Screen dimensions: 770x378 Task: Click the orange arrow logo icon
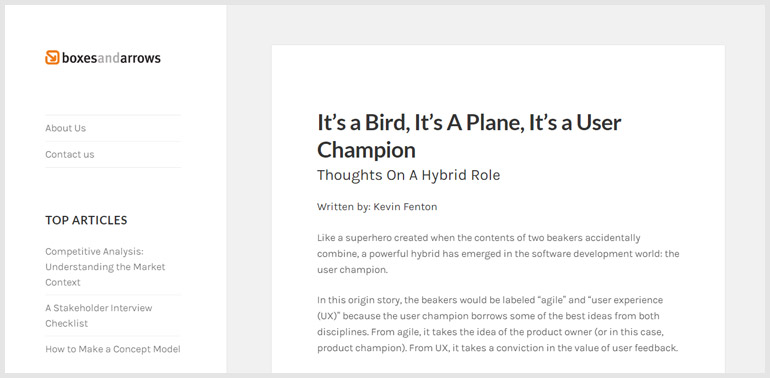(52, 57)
